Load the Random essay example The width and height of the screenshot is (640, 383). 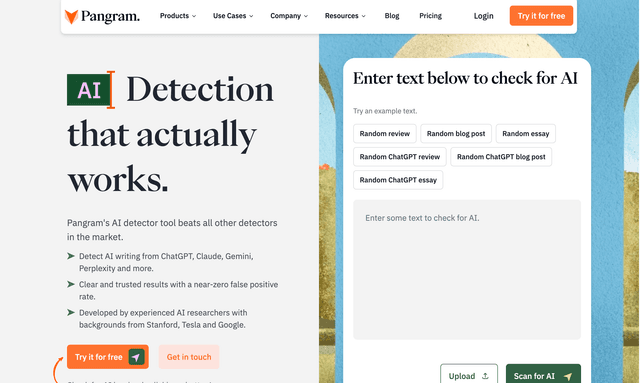[526, 134]
